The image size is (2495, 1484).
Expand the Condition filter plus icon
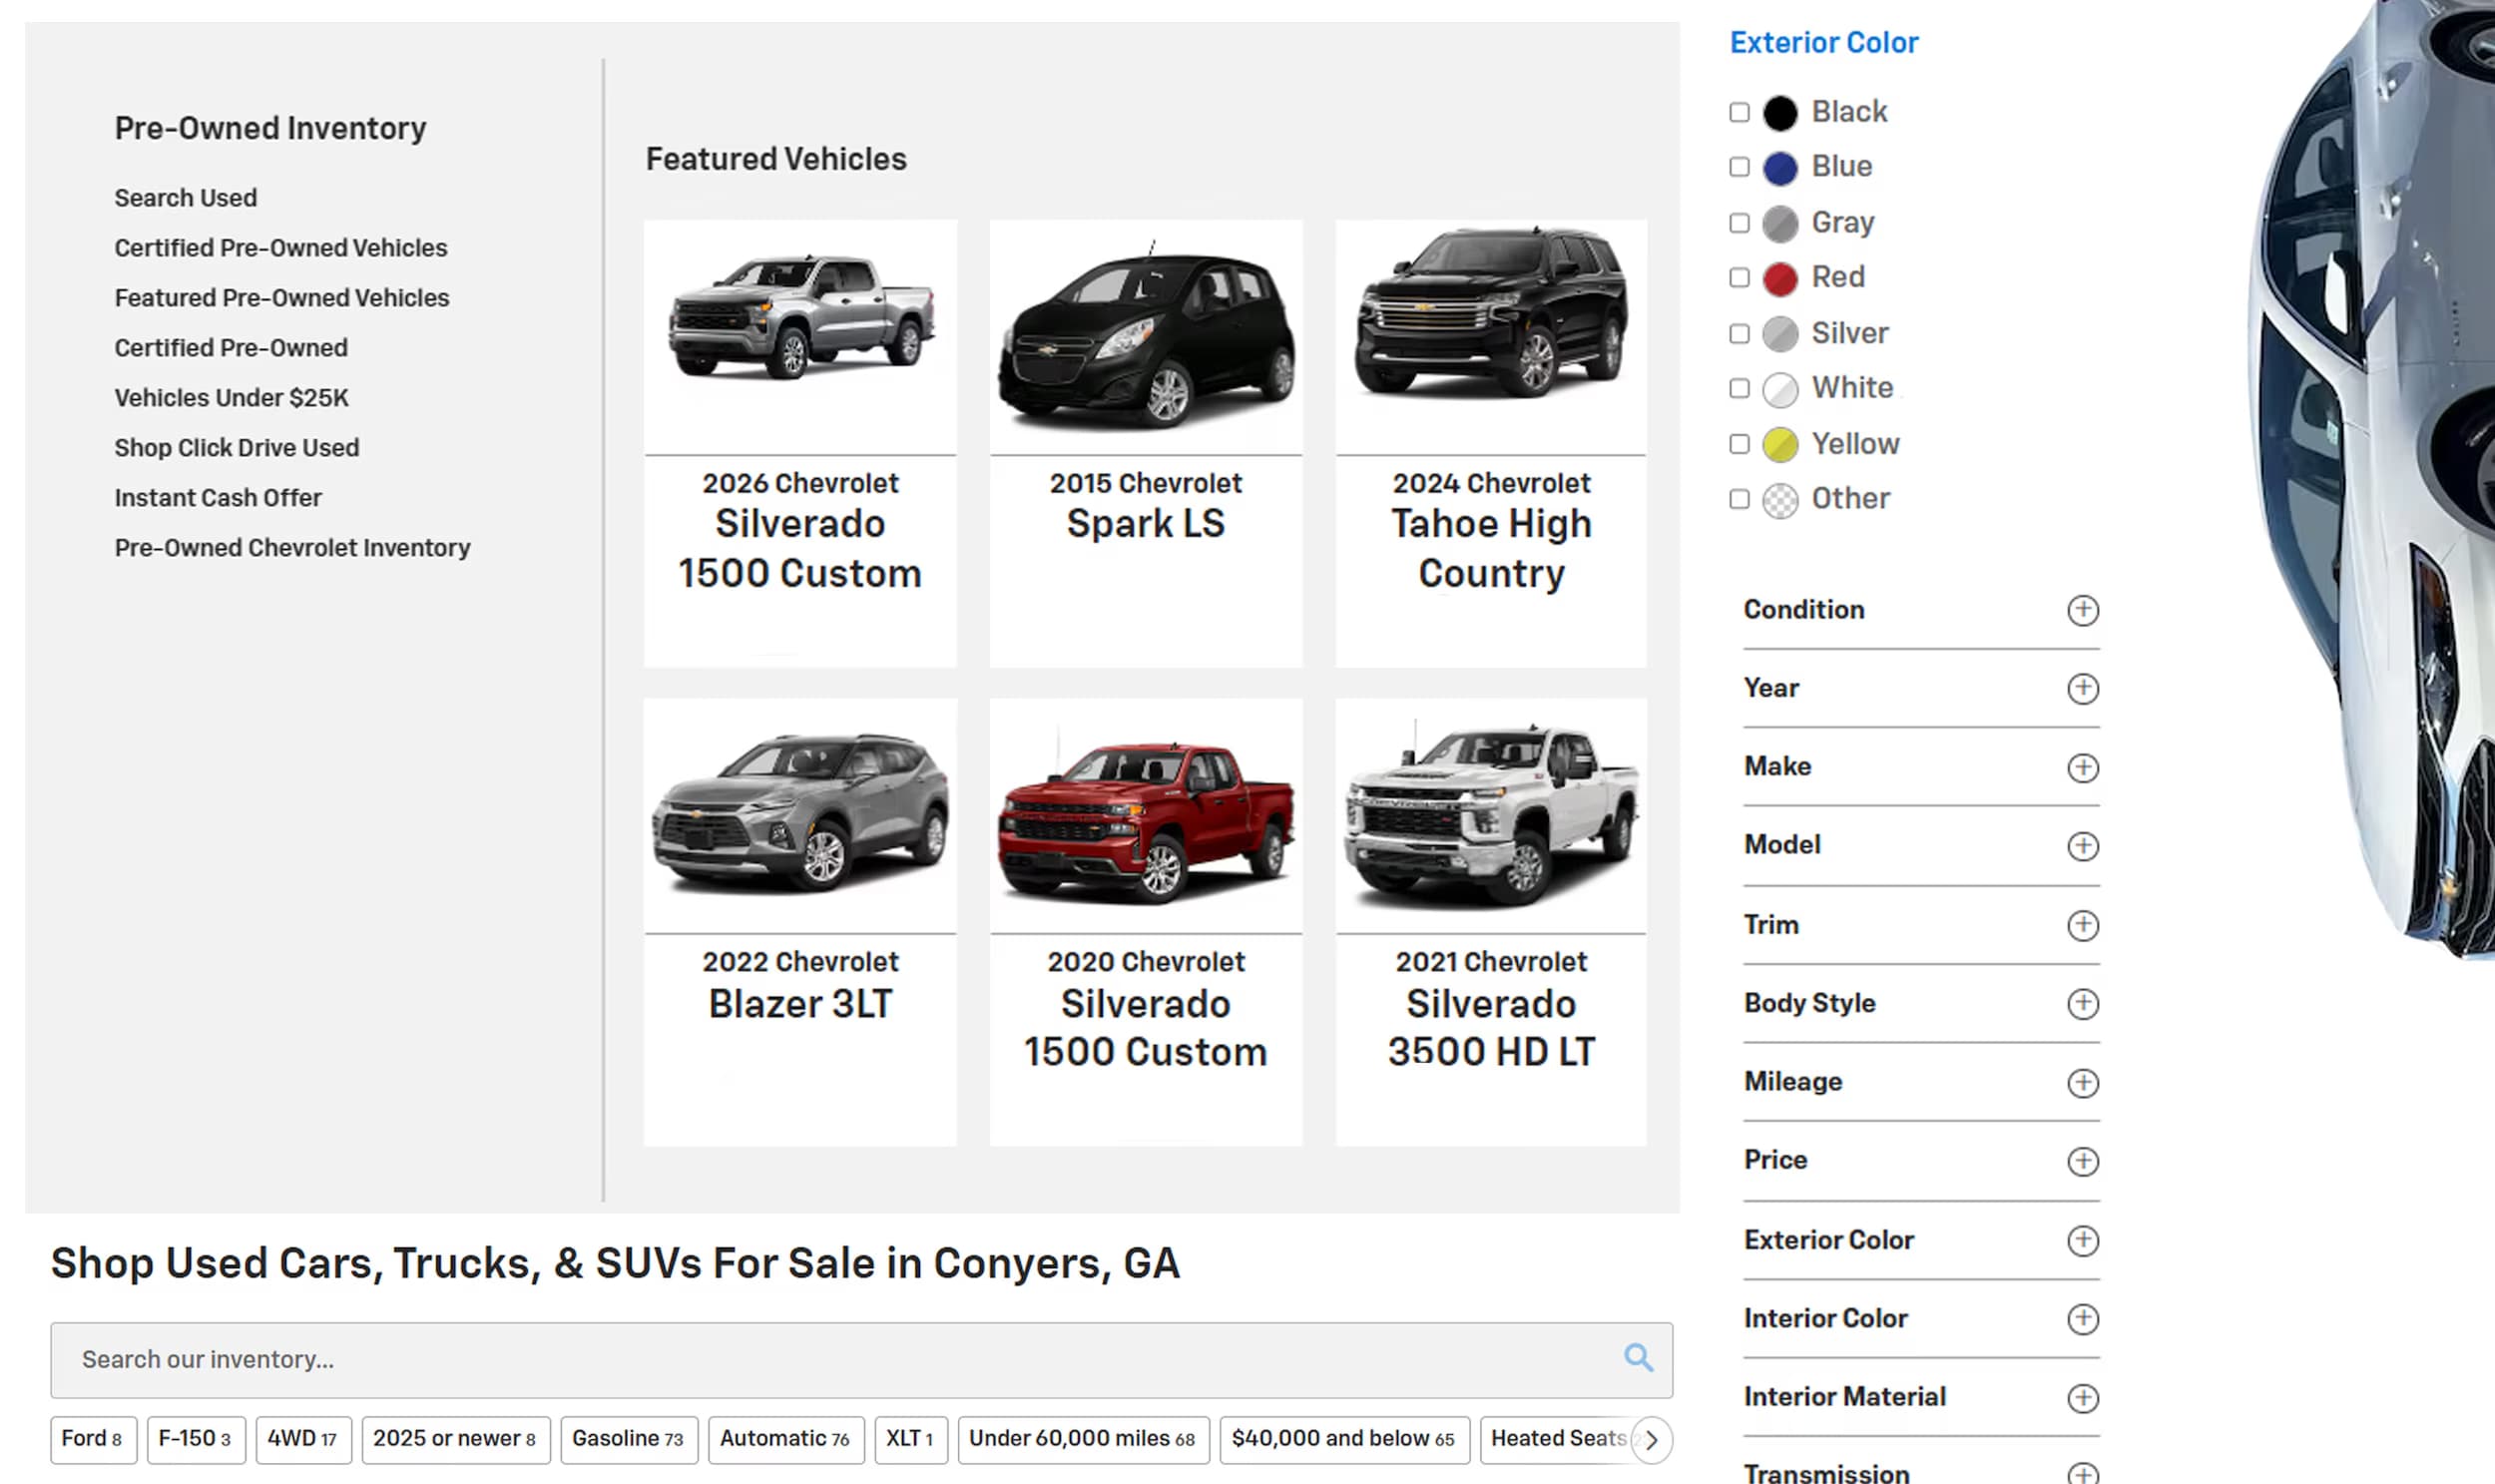click(x=2082, y=610)
